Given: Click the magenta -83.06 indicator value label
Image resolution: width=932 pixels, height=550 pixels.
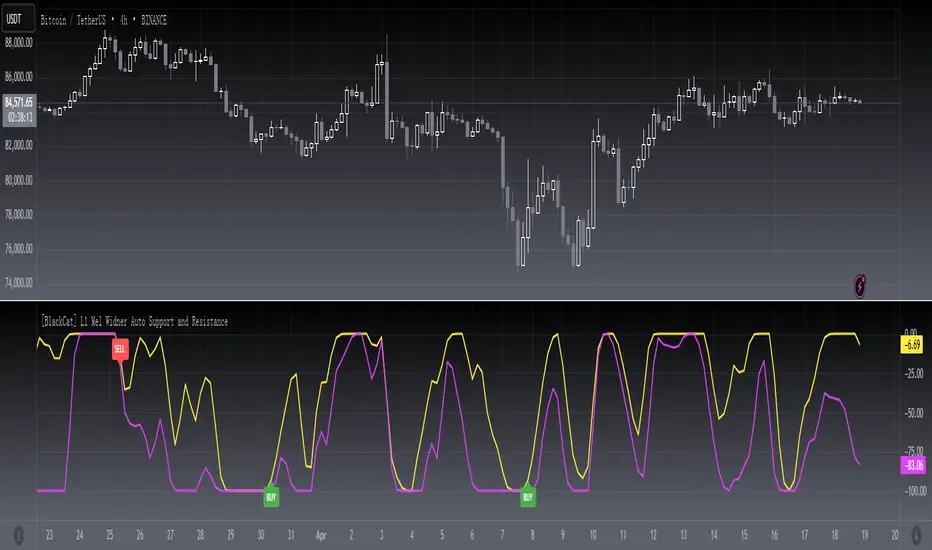Looking at the screenshot, I should pos(910,464).
